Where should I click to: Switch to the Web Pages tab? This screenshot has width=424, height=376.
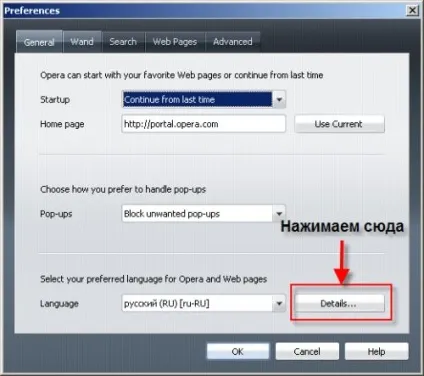click(x=175, y=42)
